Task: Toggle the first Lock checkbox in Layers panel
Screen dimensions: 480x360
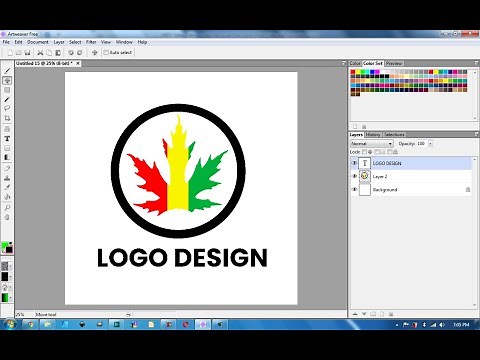Action: pos(364,152)
